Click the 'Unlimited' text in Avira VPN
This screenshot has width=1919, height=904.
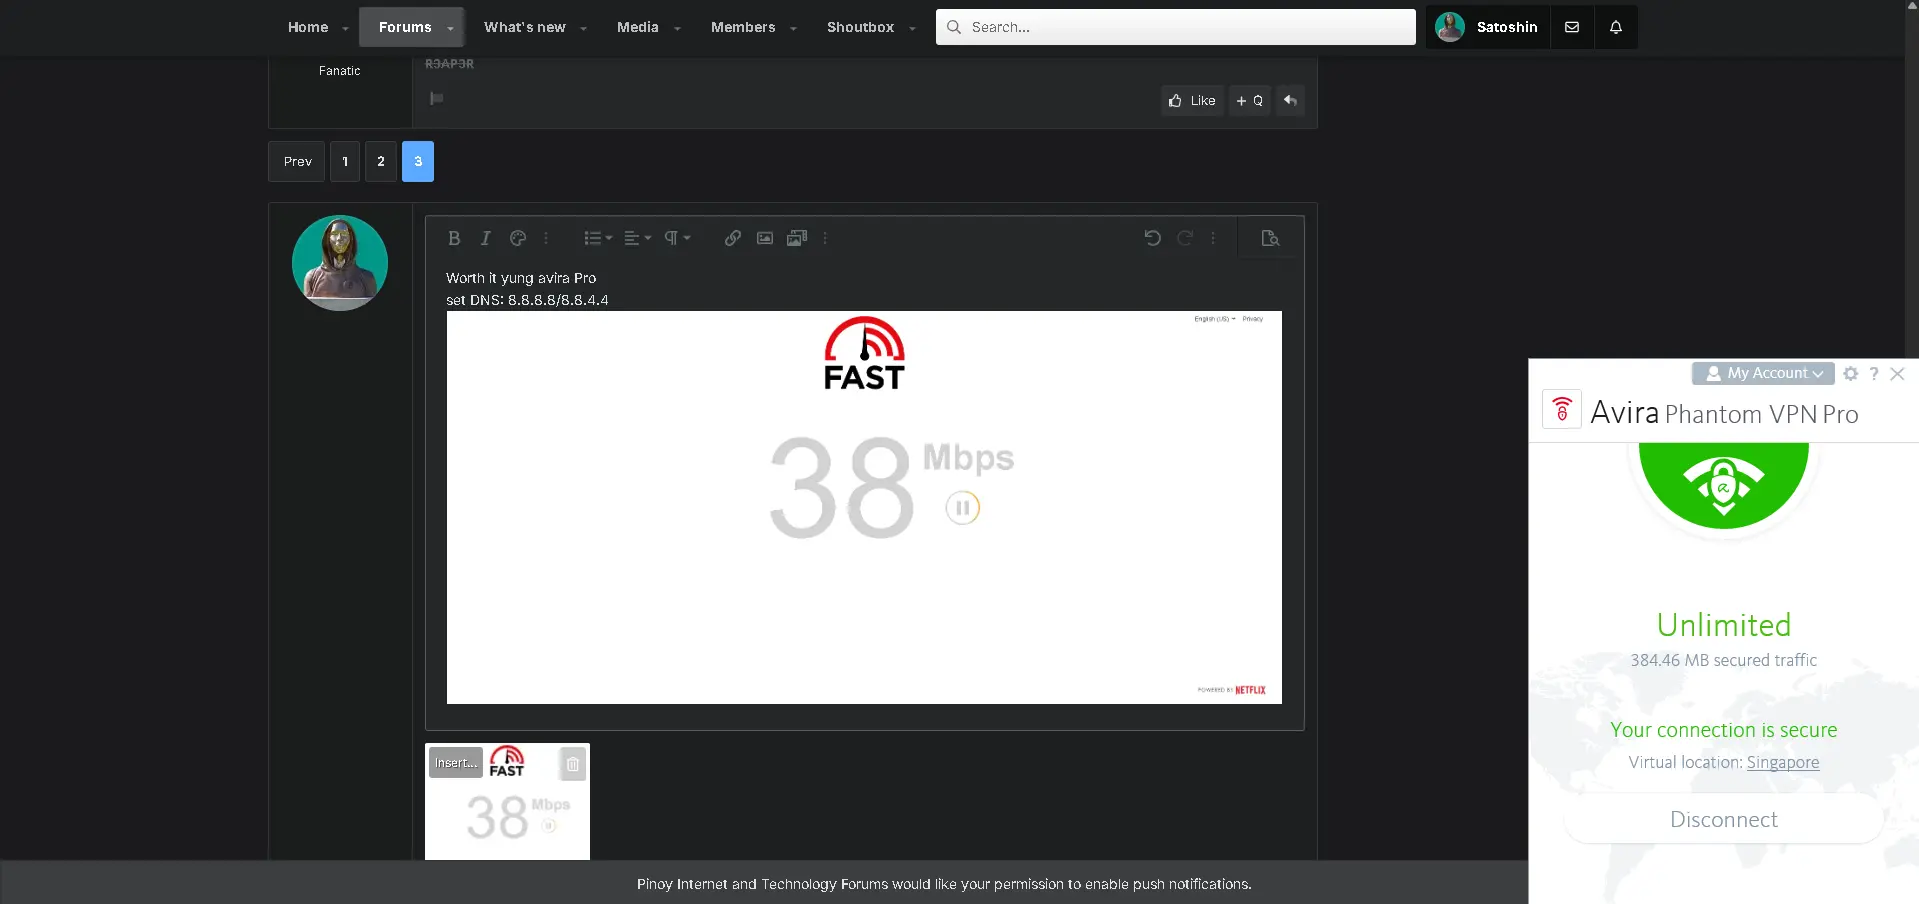click(1724, 625)
